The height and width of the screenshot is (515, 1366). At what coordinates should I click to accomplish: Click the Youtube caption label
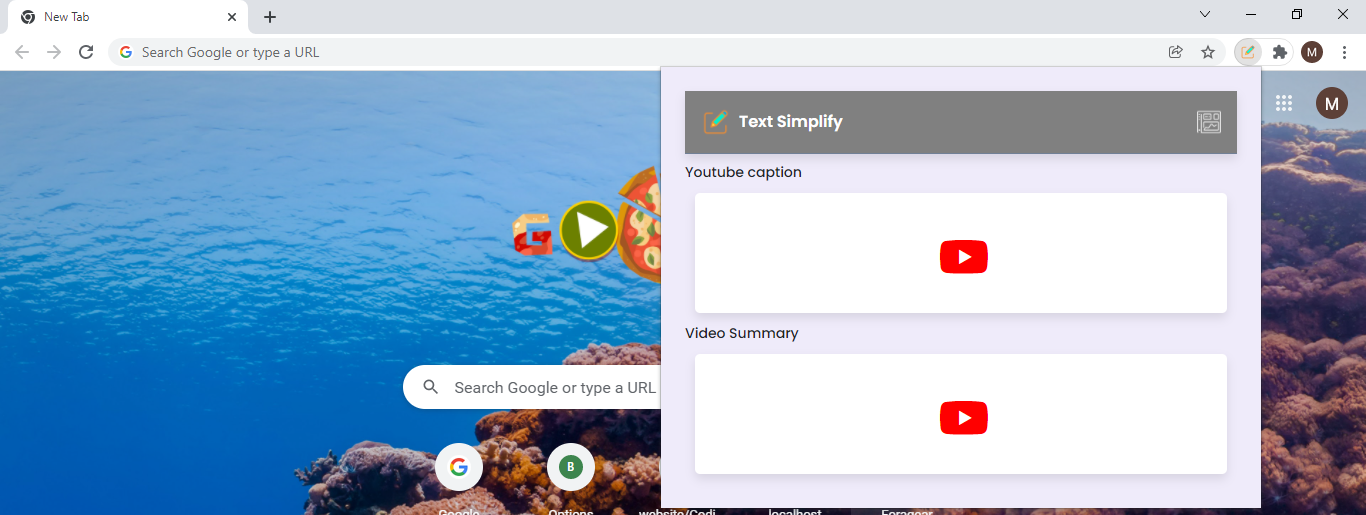pyautogui.click(x=743, y=172)
